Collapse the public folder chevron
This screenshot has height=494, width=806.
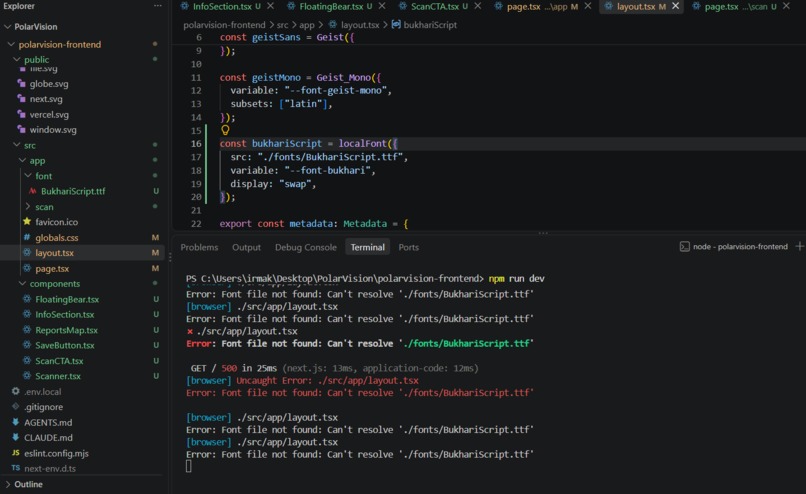click(17, 60)
